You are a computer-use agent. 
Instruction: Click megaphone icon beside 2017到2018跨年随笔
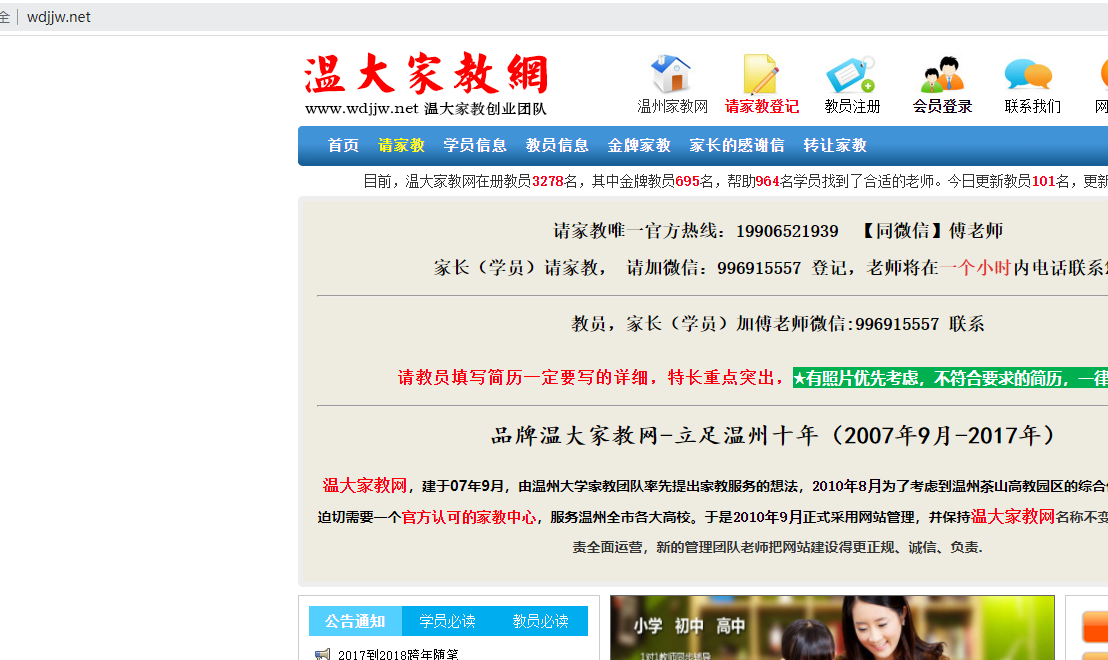click(x=322, y=654)
